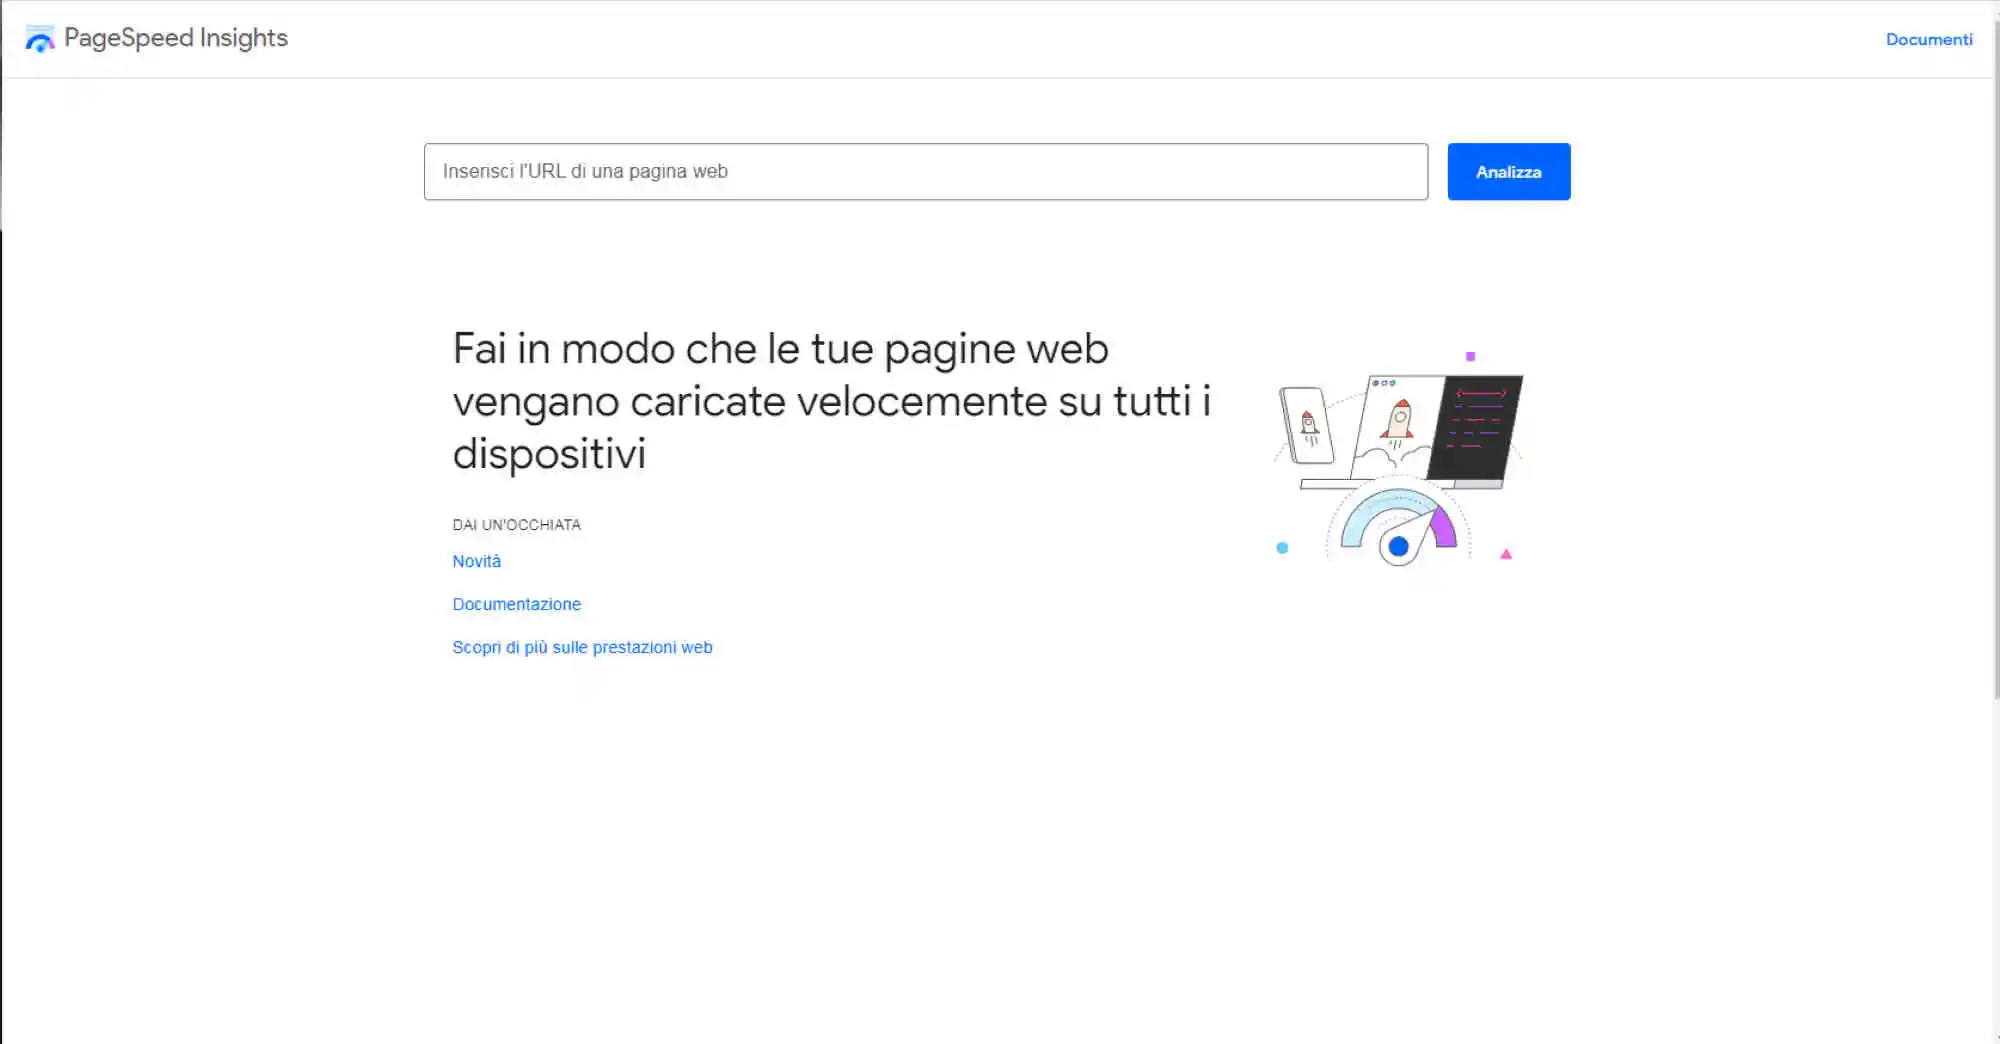Click the DAI UN'OCCHIATA section label
The height and width of the screenshot is (1044, 2000).
[x=516, y=524]
